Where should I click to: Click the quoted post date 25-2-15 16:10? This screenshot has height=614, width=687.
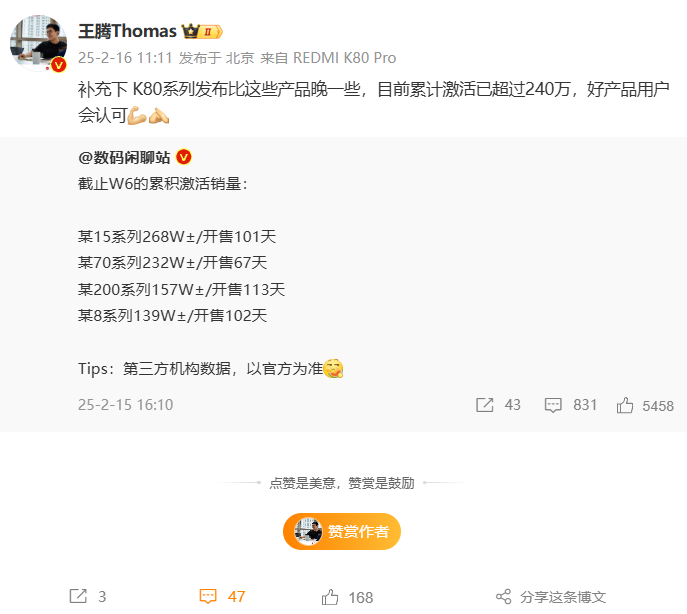pos(126,405)
